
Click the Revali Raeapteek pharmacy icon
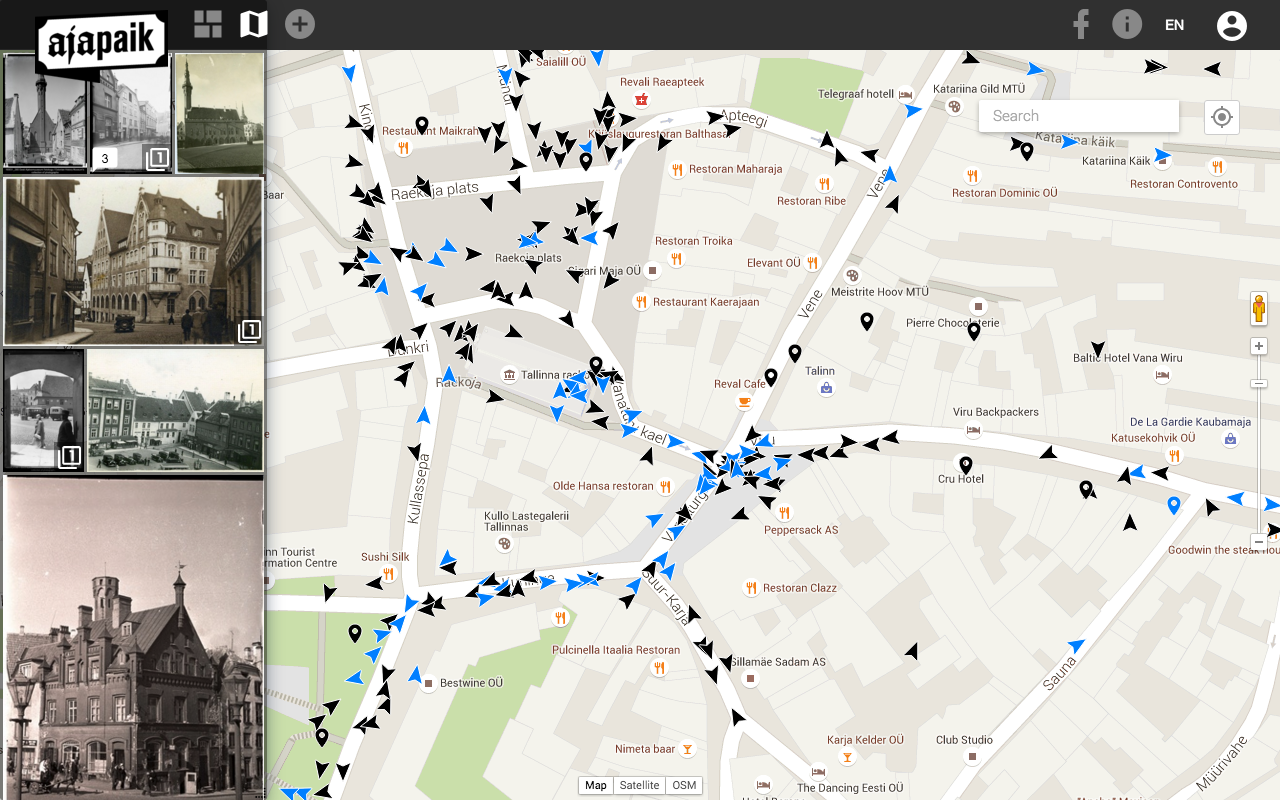point(641,100)
